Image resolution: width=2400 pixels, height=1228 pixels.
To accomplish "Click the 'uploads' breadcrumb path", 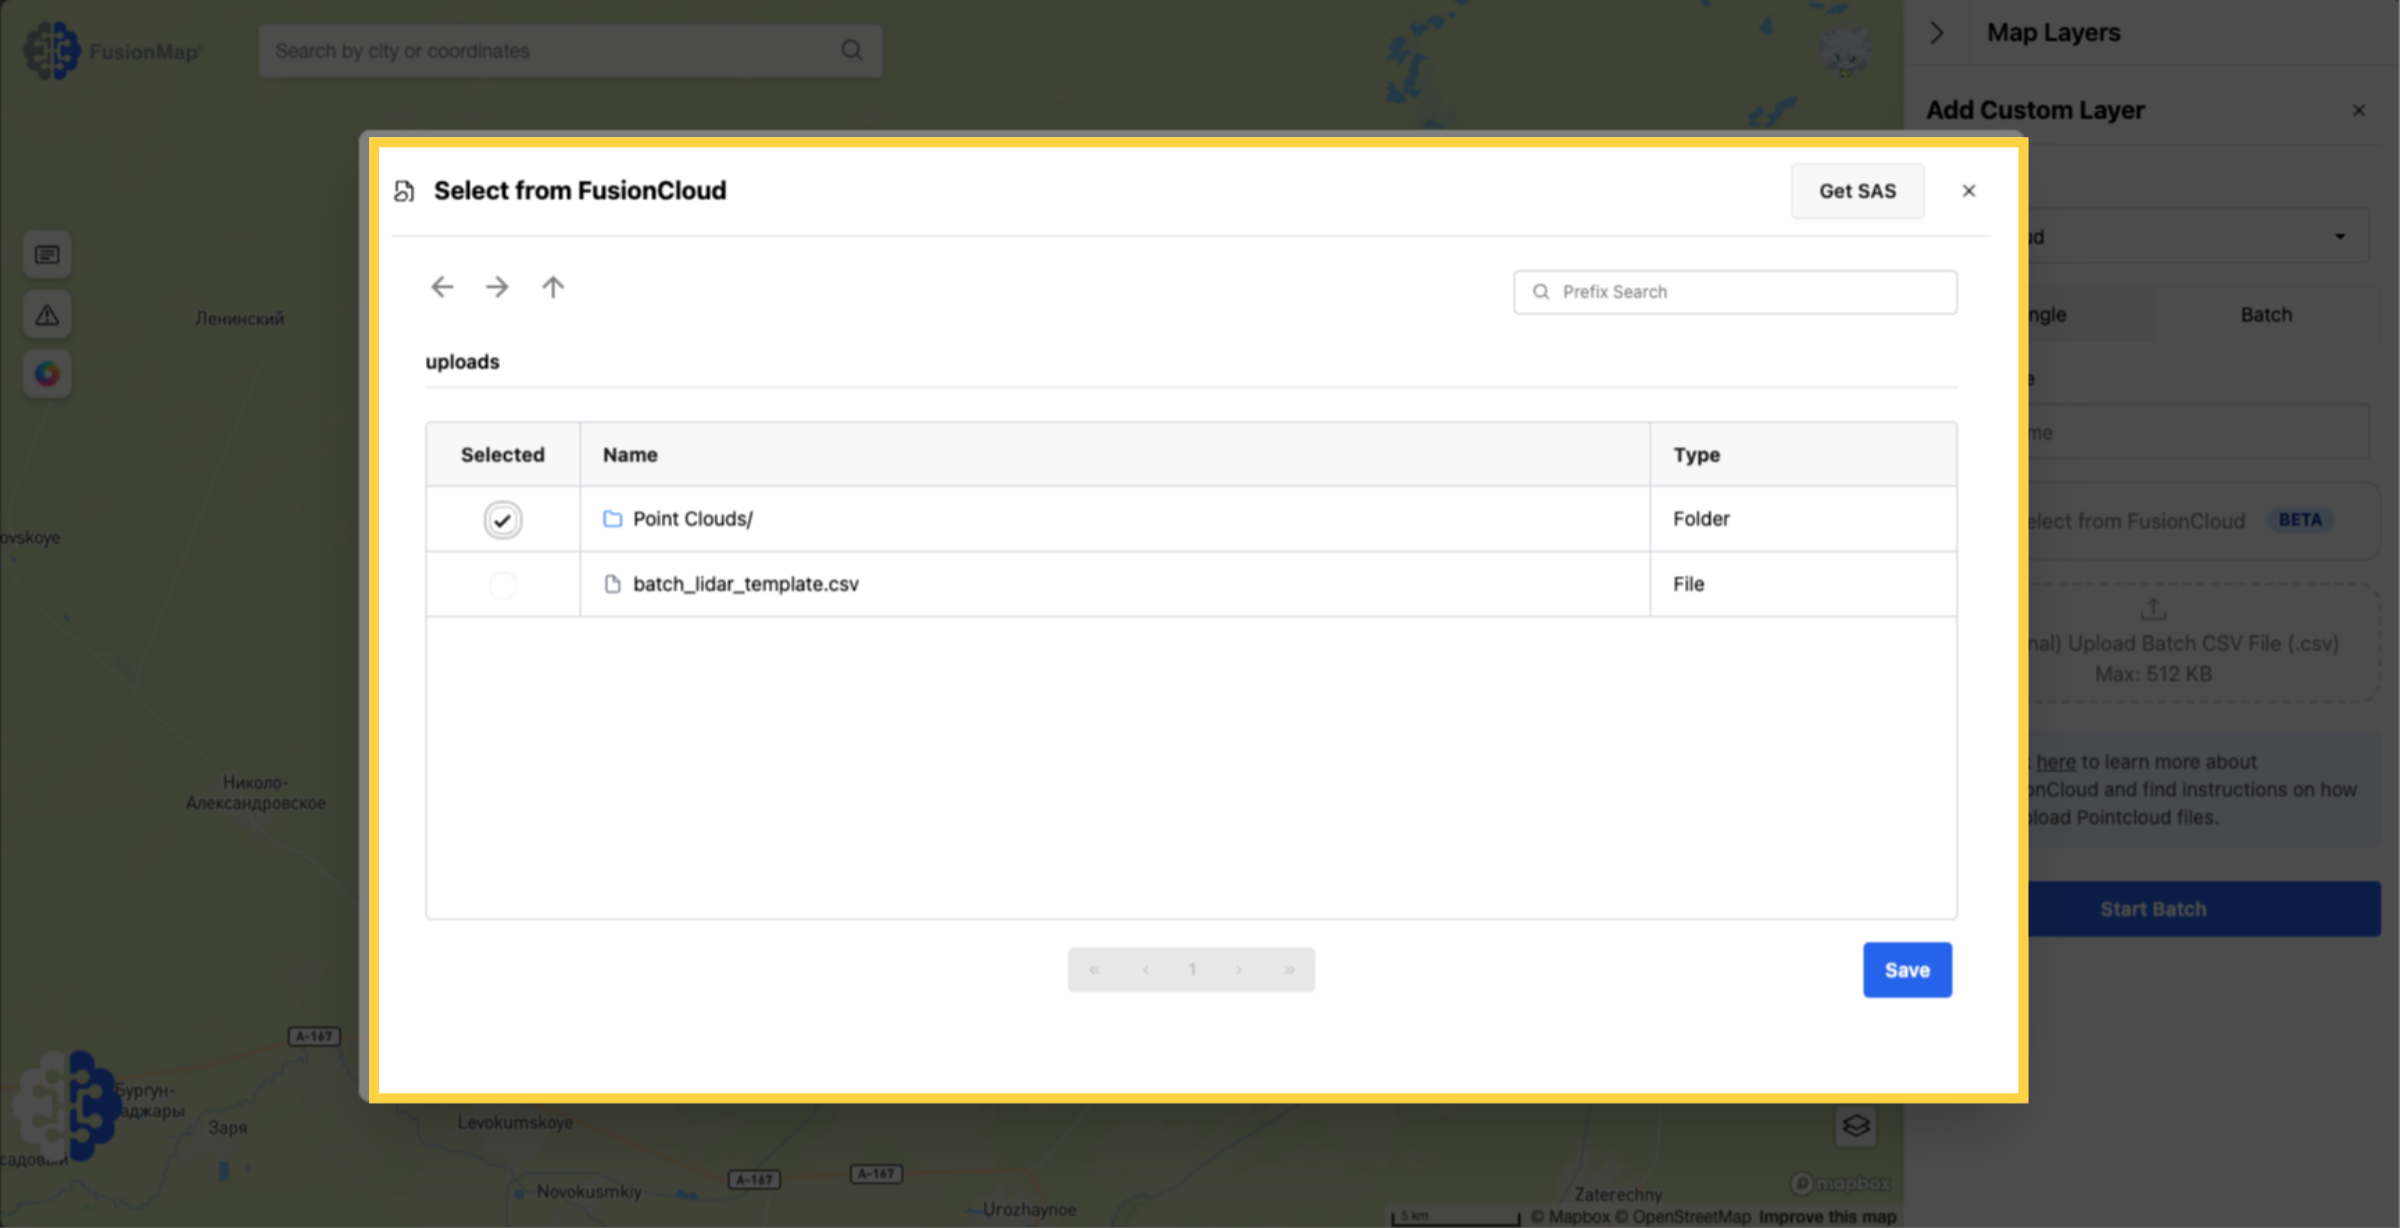I will point(462,362).
